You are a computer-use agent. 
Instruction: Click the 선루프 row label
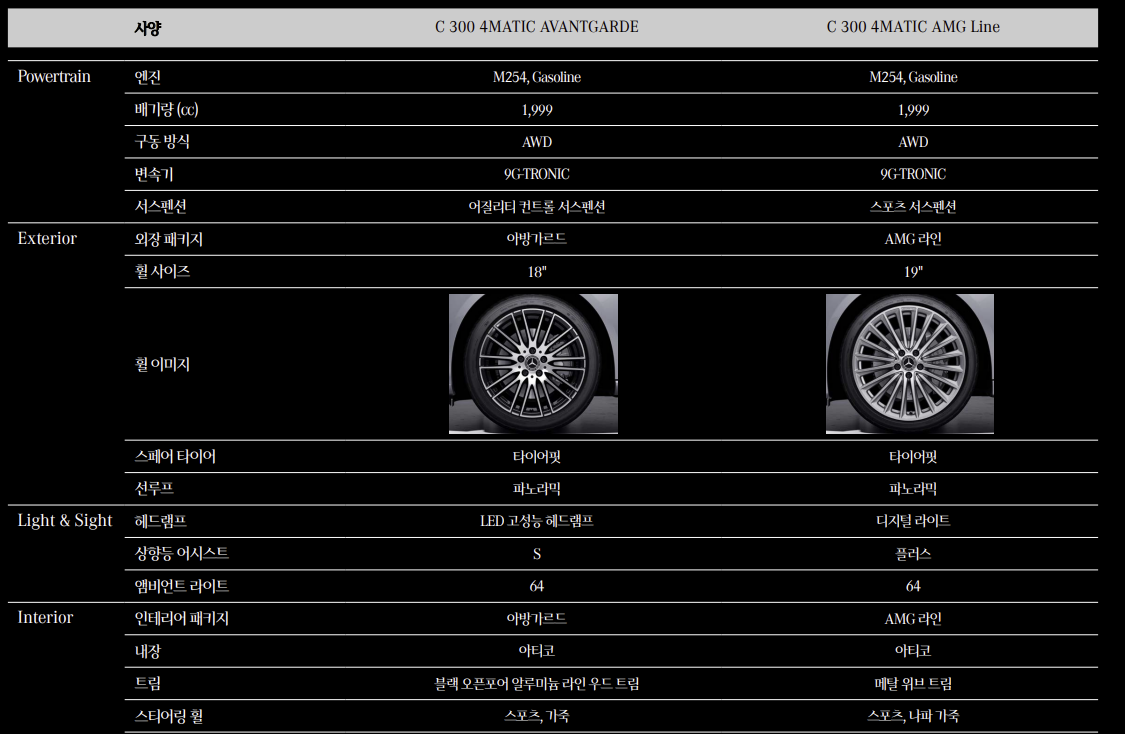(154, 489)
